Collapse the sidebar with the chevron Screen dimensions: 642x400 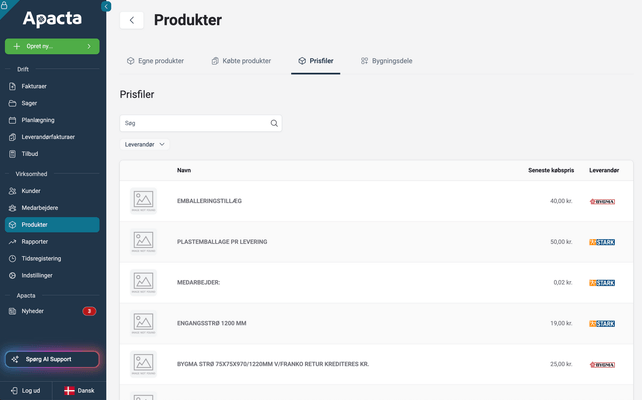click(107, 6)
